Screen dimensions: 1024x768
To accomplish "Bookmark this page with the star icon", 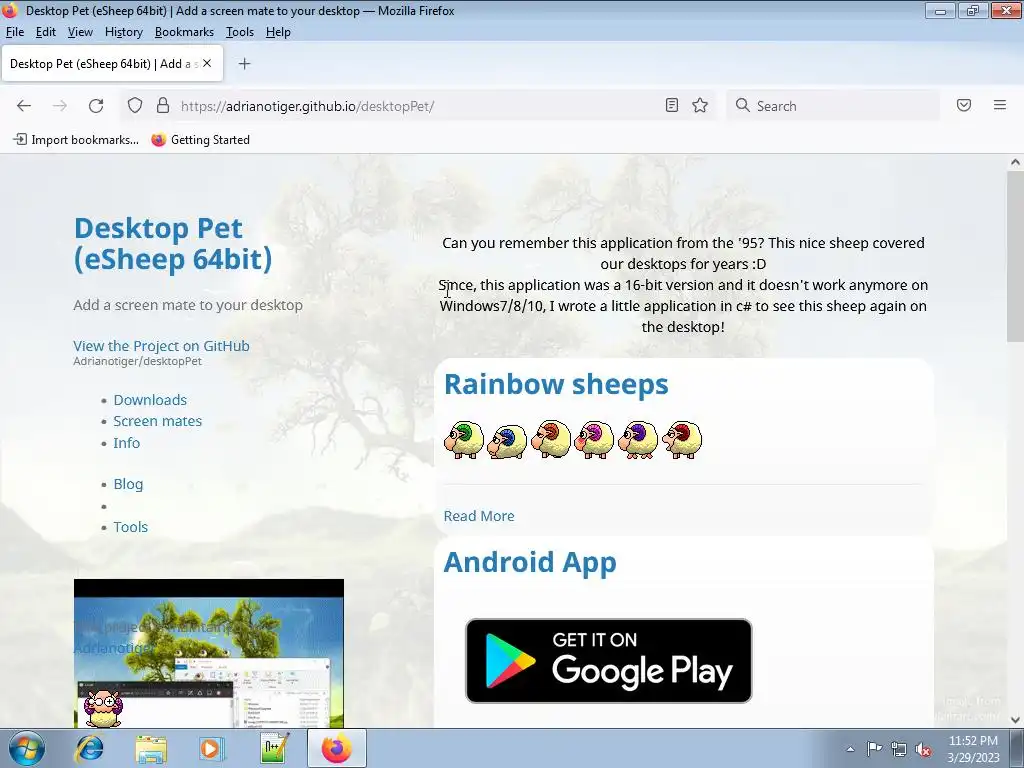I will point(700,105).
